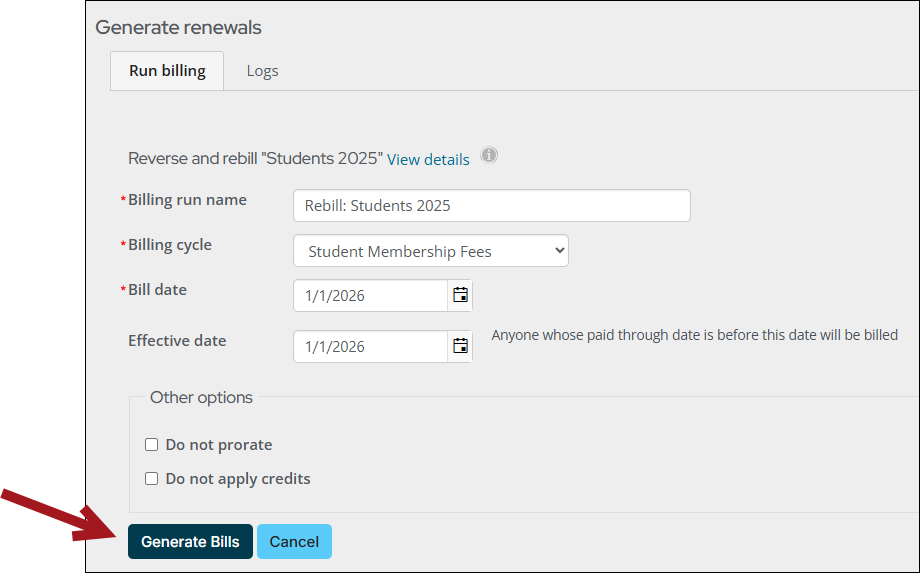Expand the Billing cycle dropdown
Viewport: 920px width, 573px height.
(x=430, y=251)
